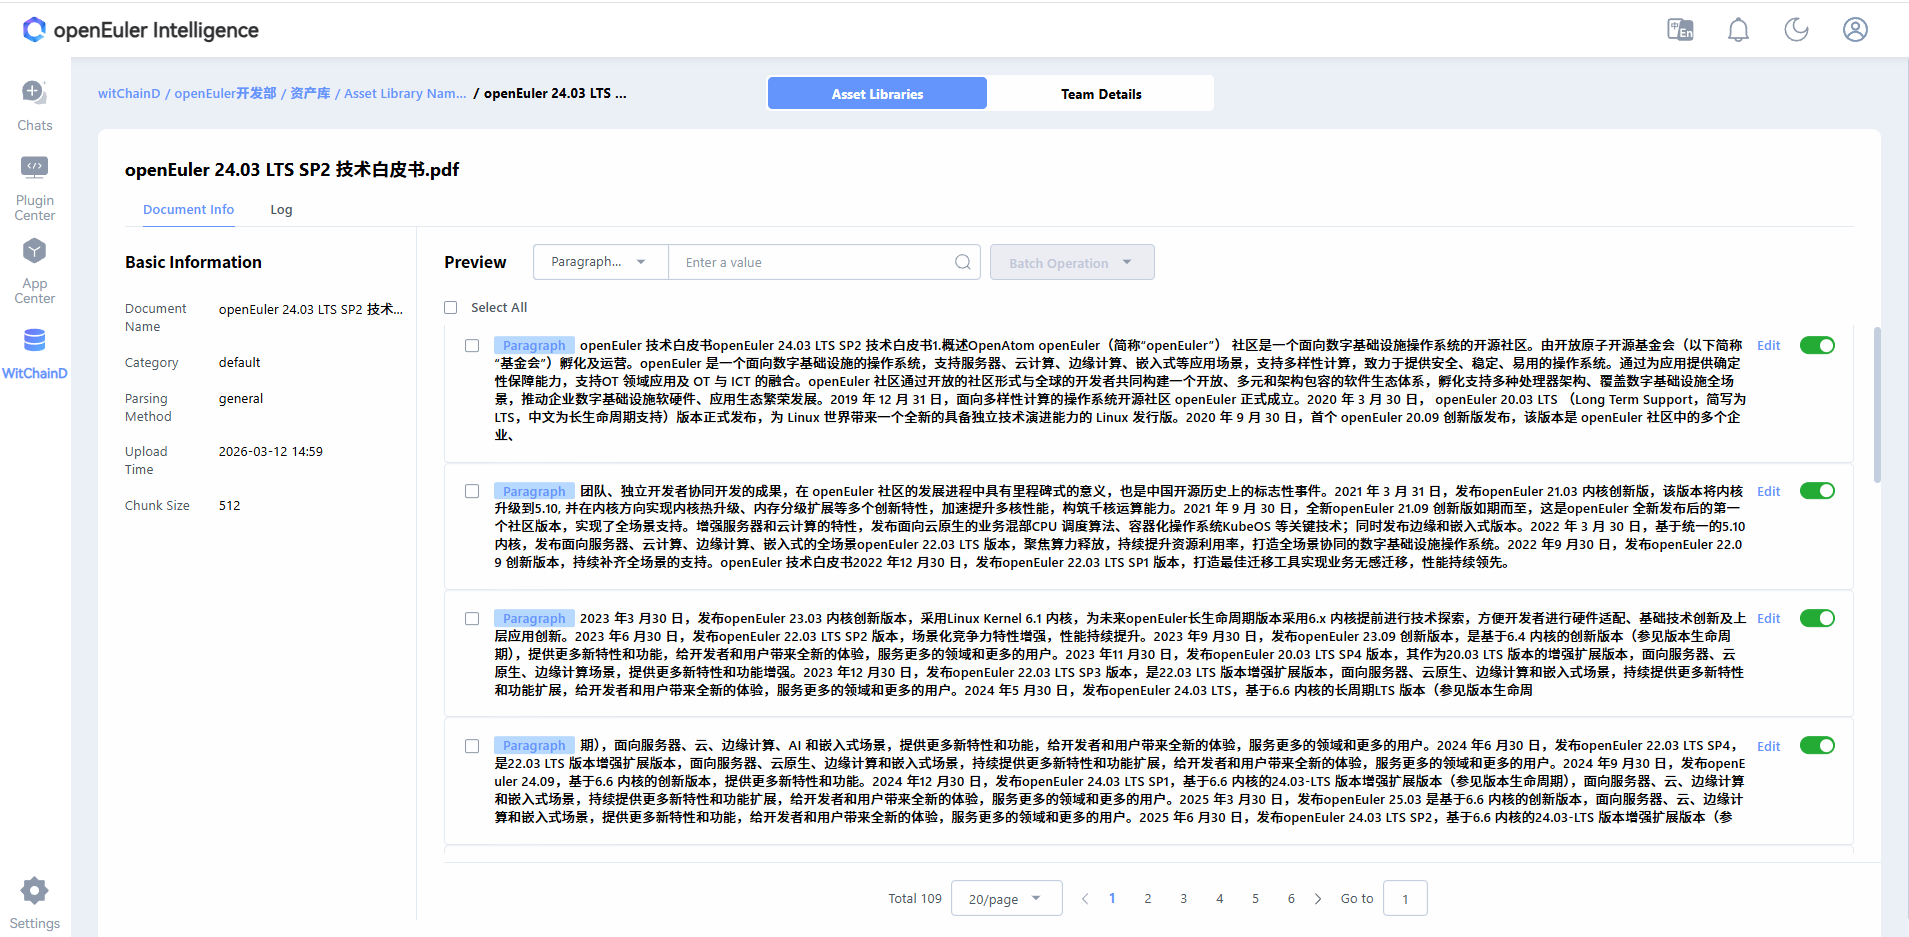Click document name 'openEuler 24.03 LTS SP2 技术...'
The image size is (1909, 937).
[x=311, y=310]
